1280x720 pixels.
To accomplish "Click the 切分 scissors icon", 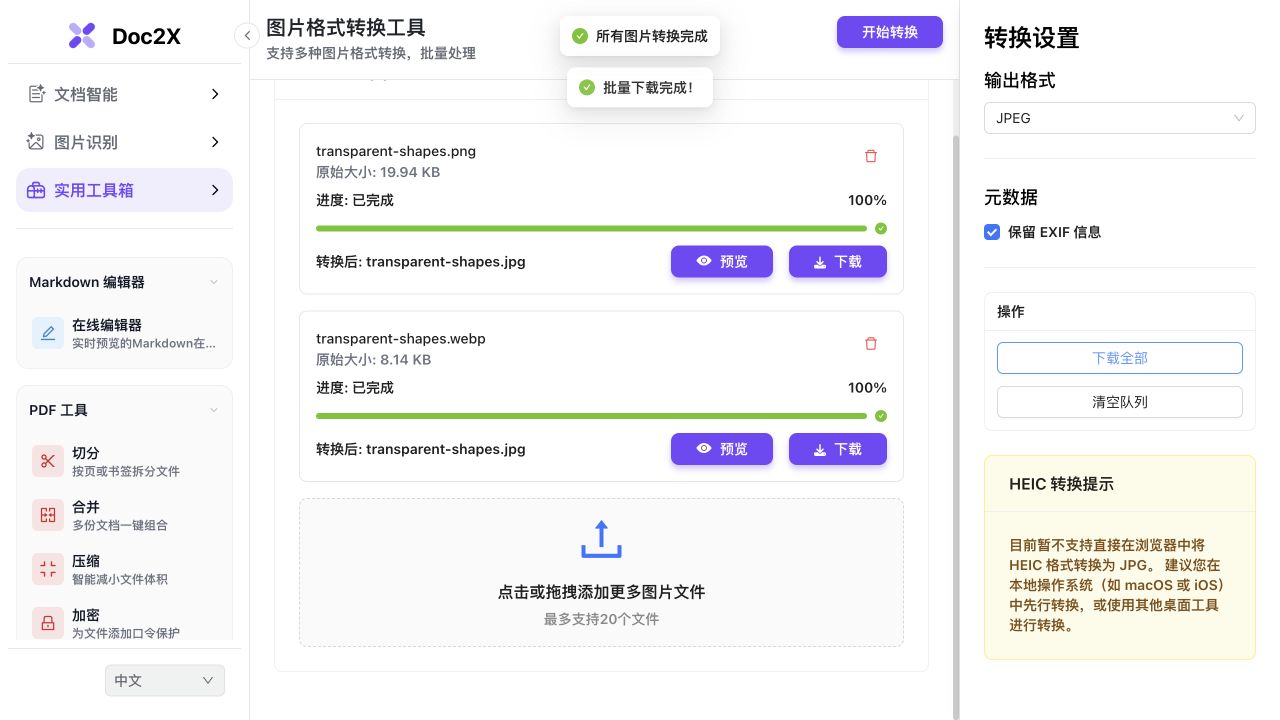I will coord(48,461).
